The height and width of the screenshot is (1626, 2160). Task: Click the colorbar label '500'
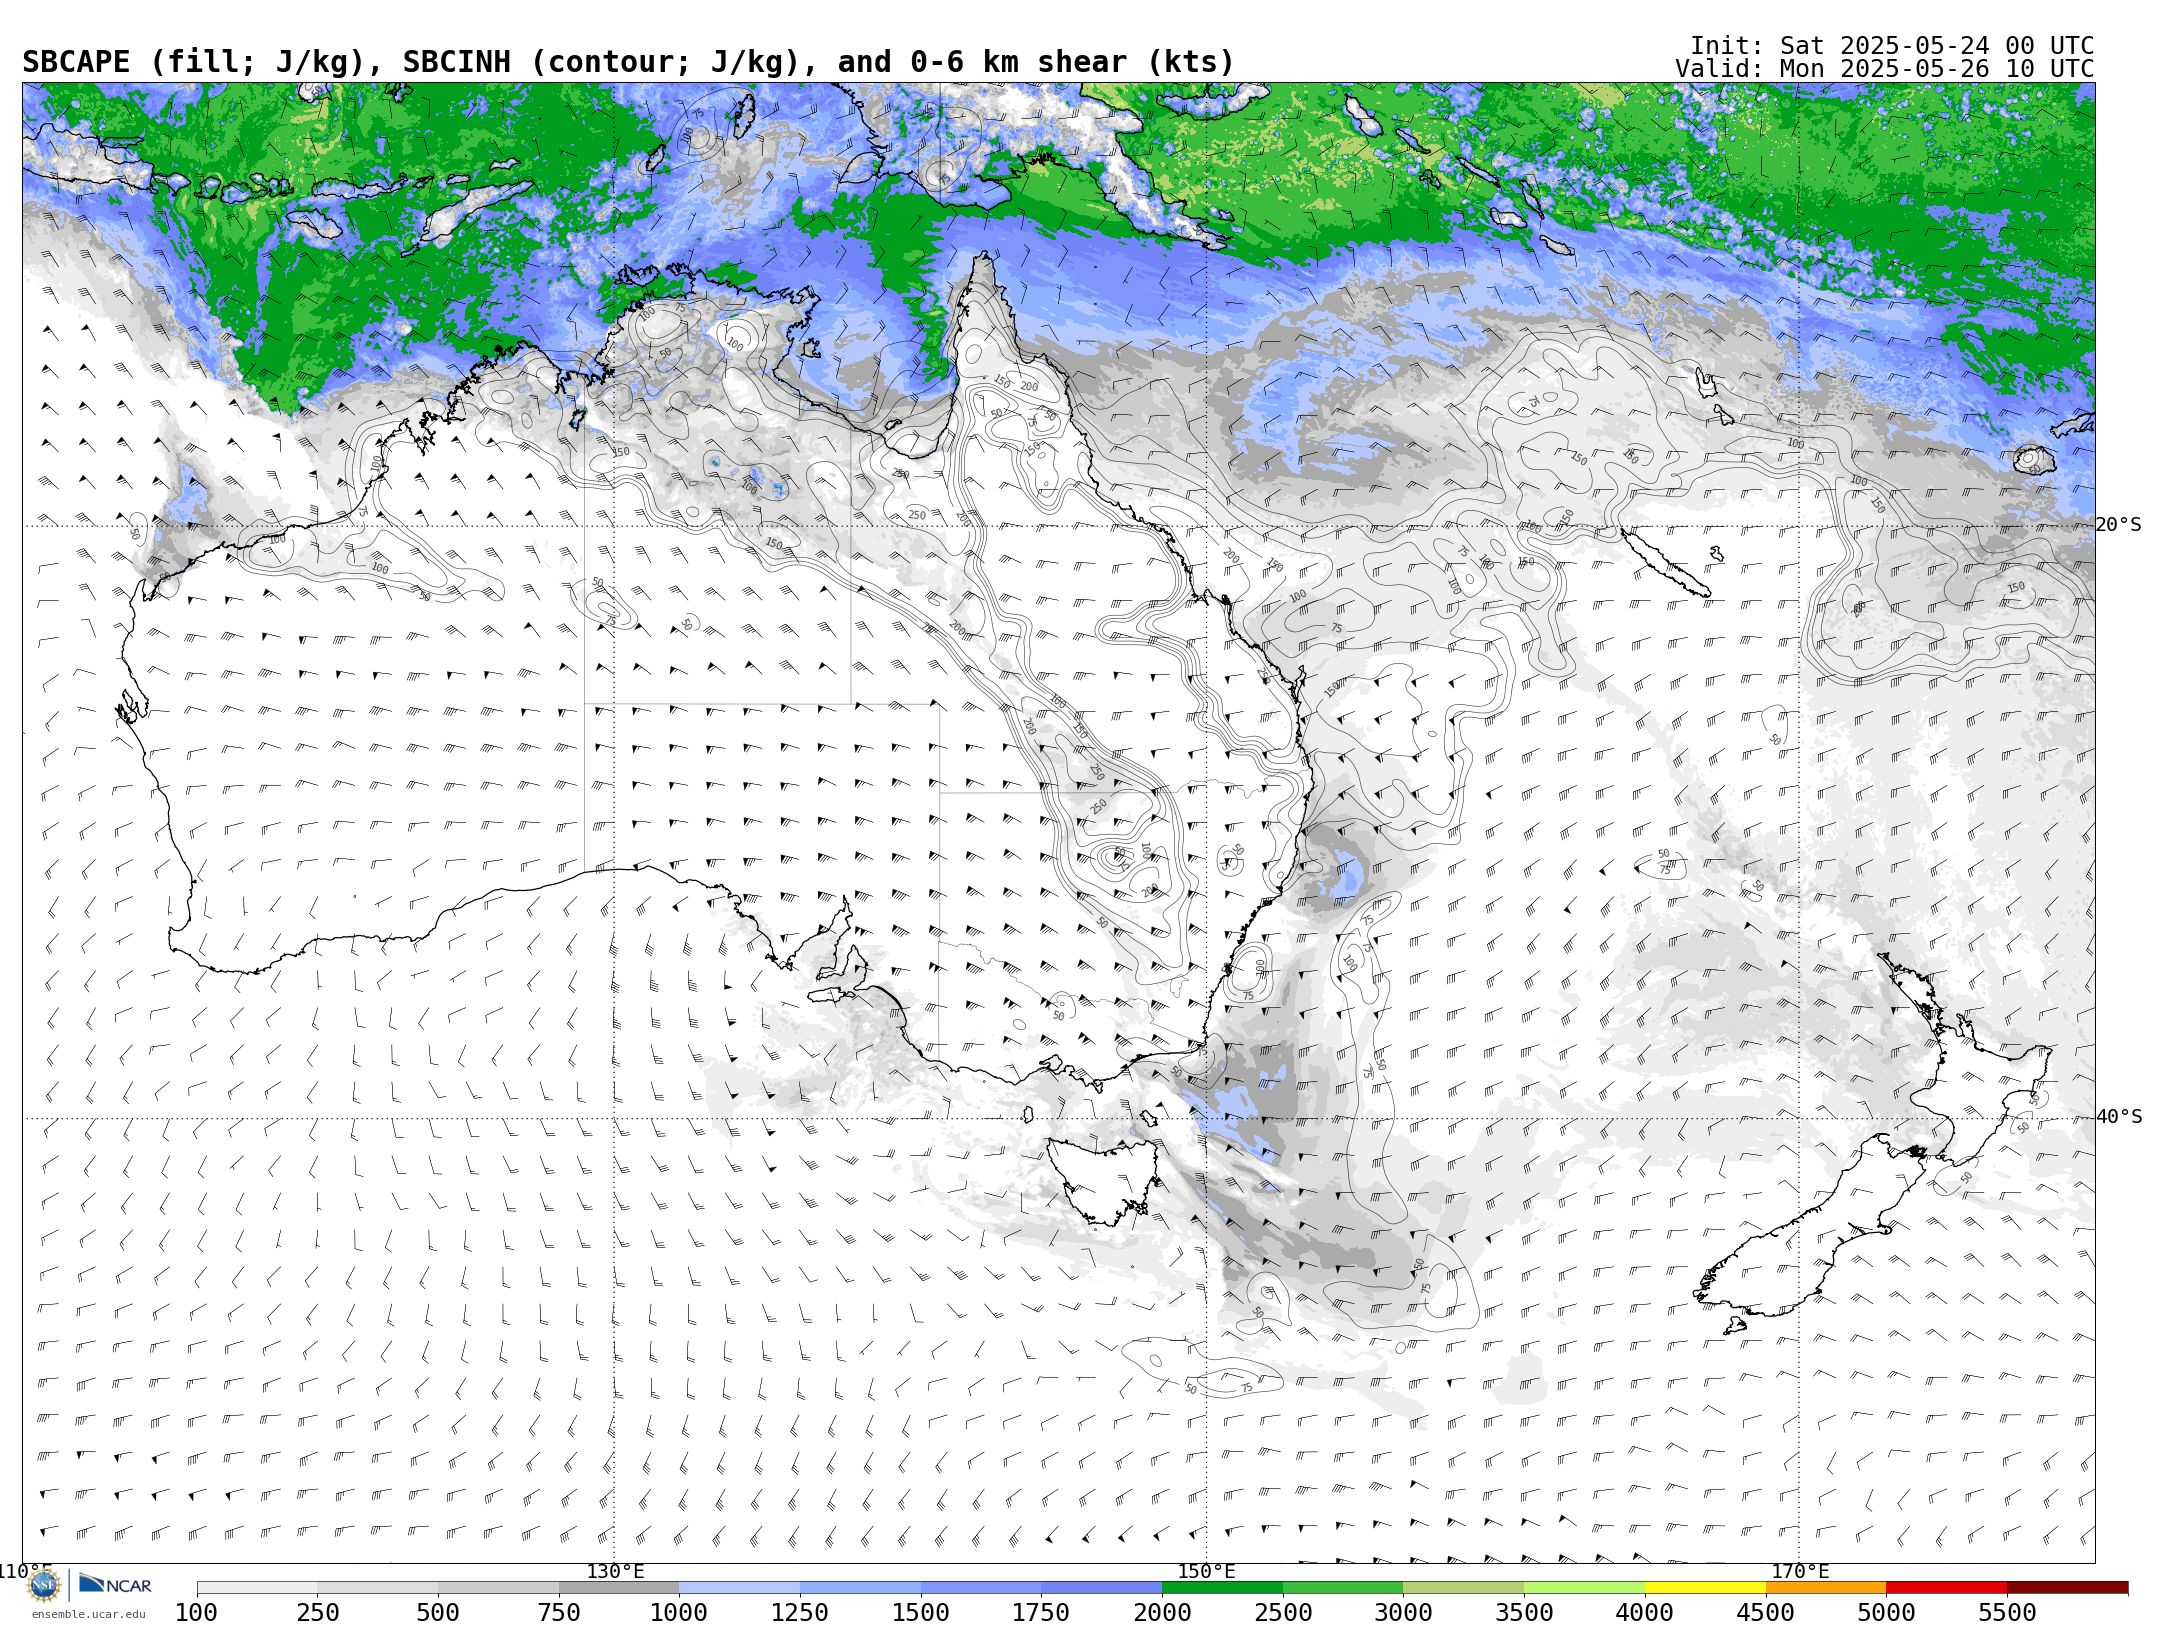(x=438, y=1613)
